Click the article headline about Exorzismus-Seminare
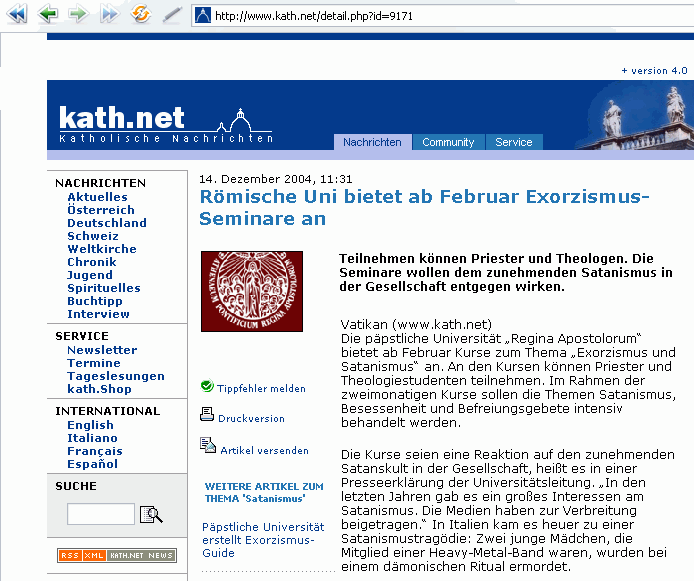The image size is (694, 581). (x=424, y=208)
